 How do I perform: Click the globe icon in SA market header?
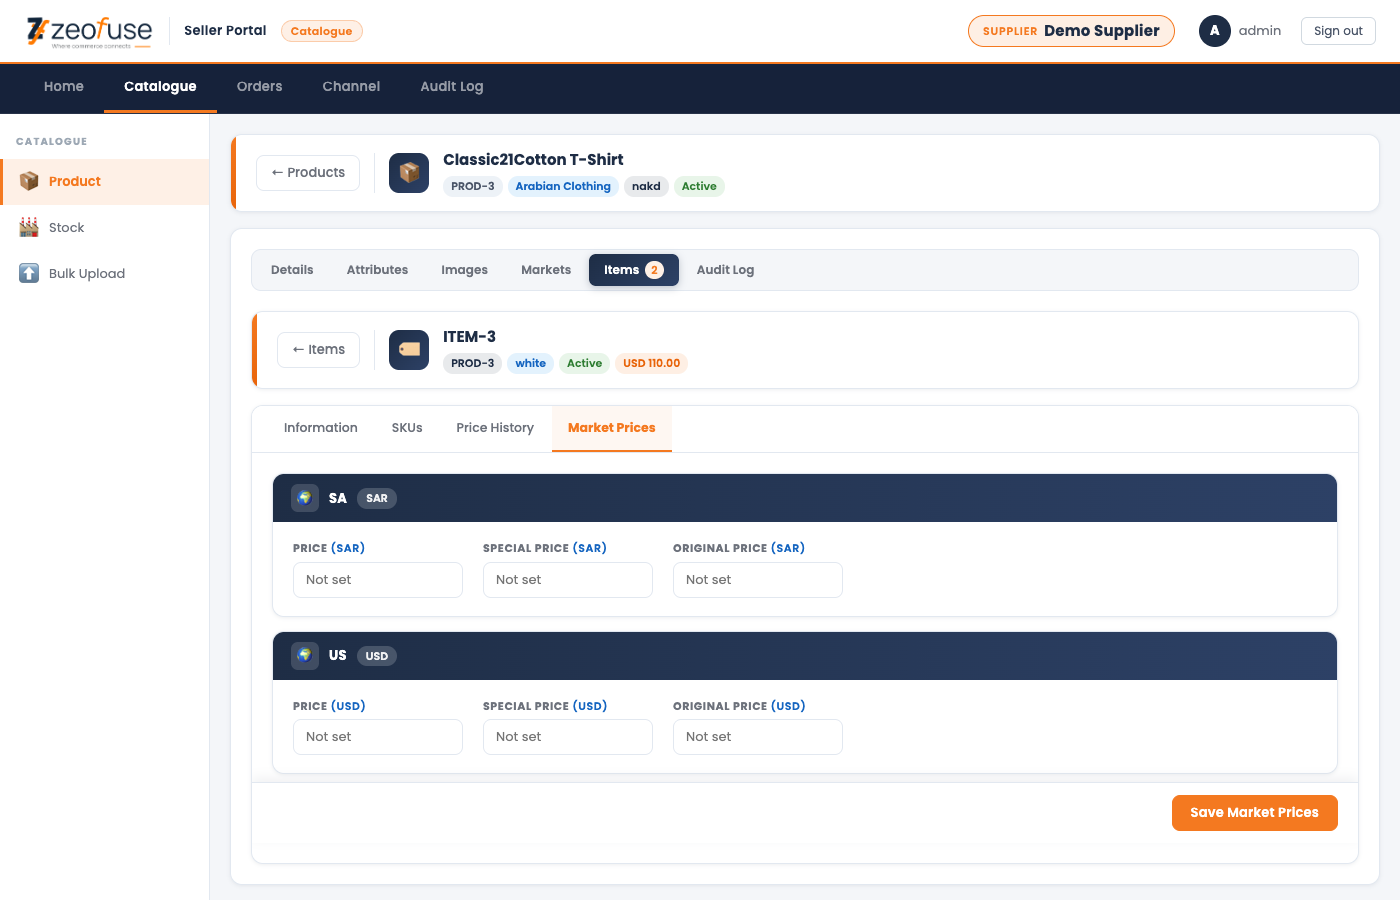tap(305, 498)
